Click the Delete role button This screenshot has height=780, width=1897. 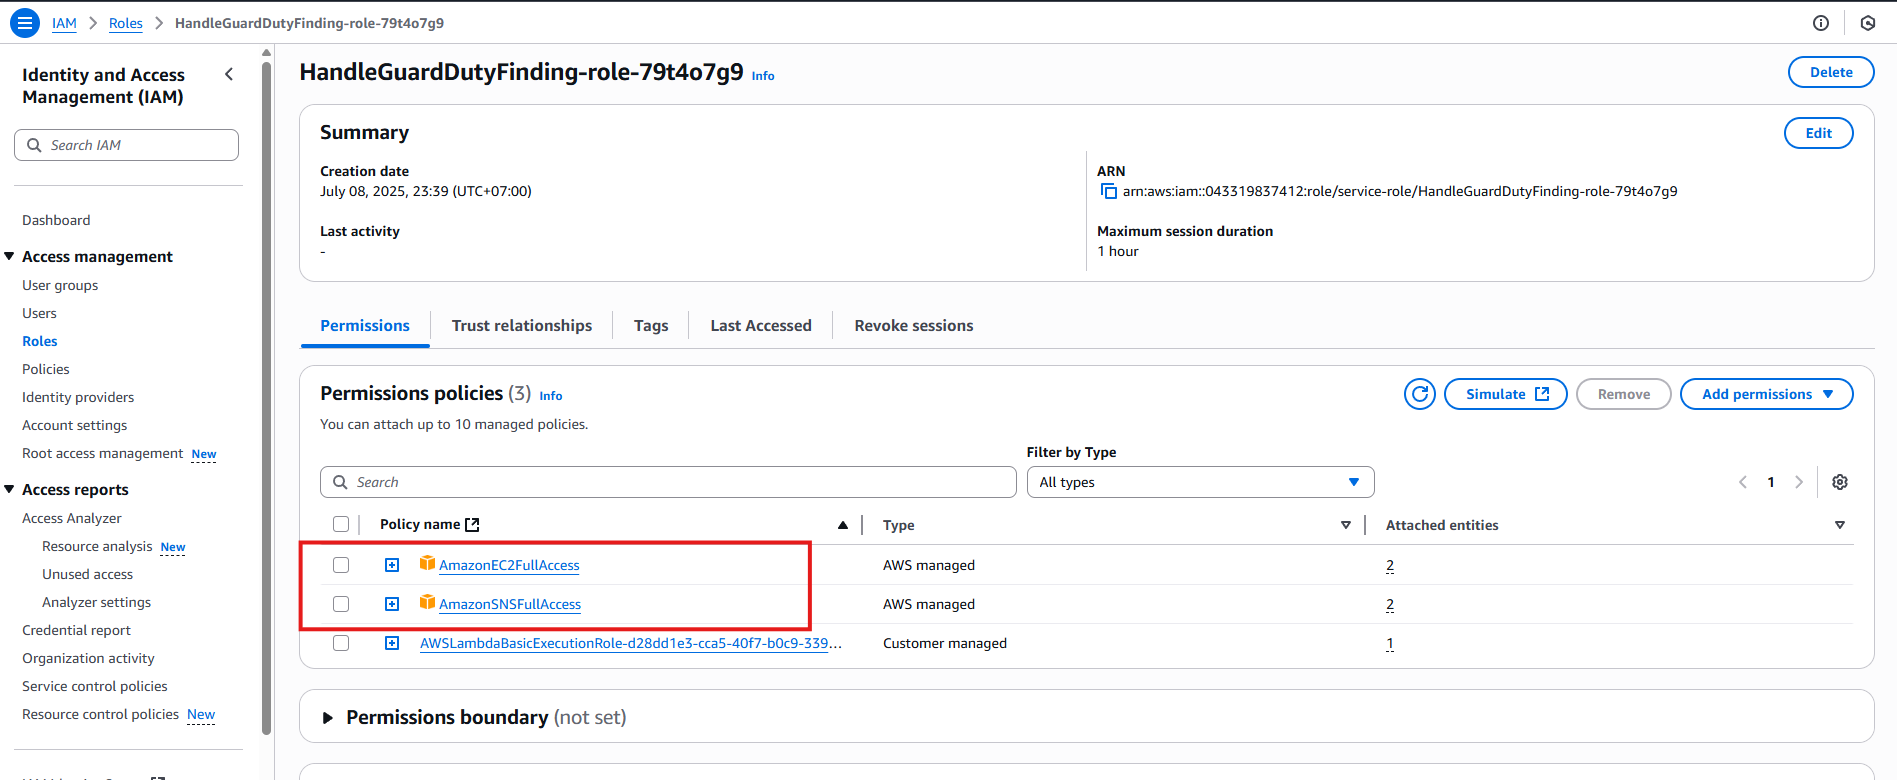(x=1831, y=72)
